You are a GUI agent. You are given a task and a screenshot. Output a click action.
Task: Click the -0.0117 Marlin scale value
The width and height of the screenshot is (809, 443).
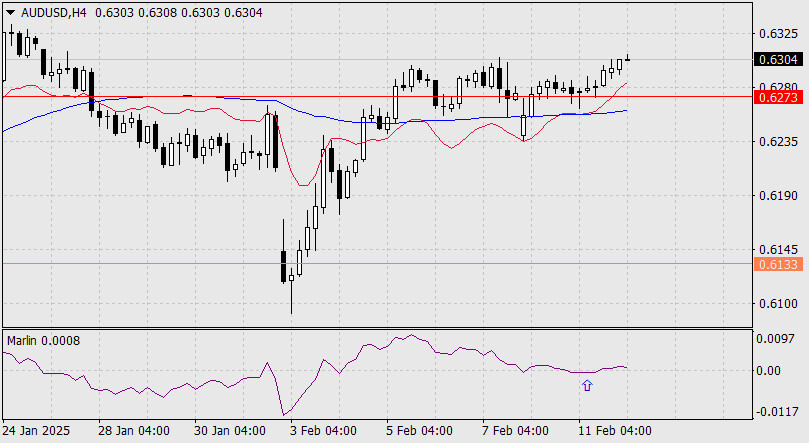click(775, 412)
